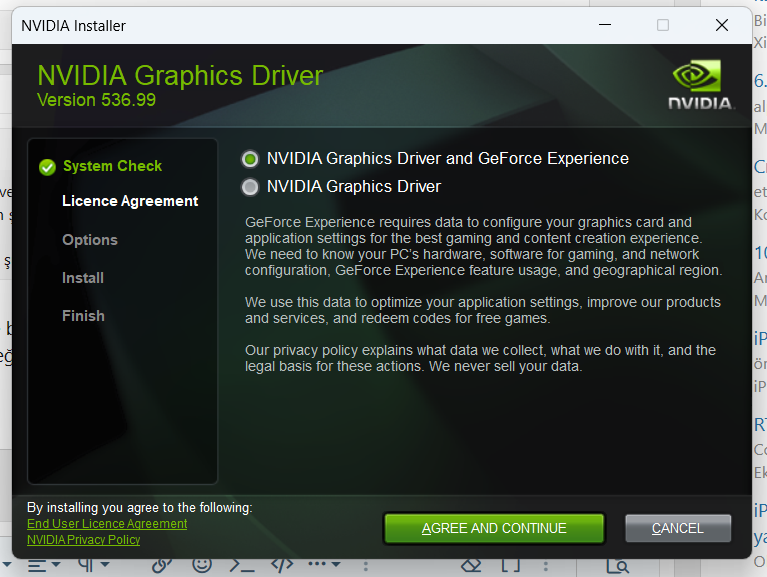767x577 pixels.
Task: Select the System Check step label
Action: click(x=113, y=166)
